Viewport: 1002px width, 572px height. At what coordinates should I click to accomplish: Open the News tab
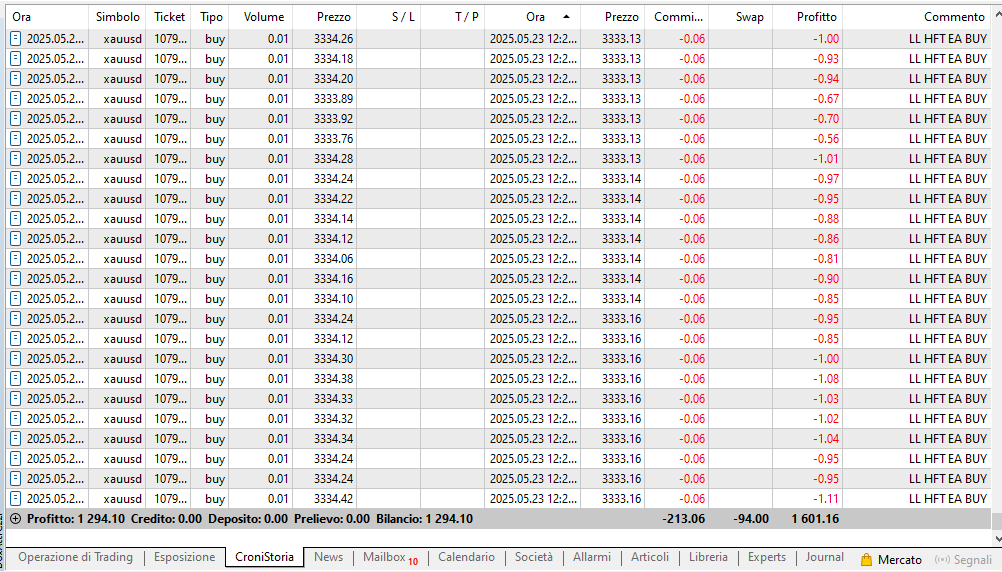click(x=328, y=557)
